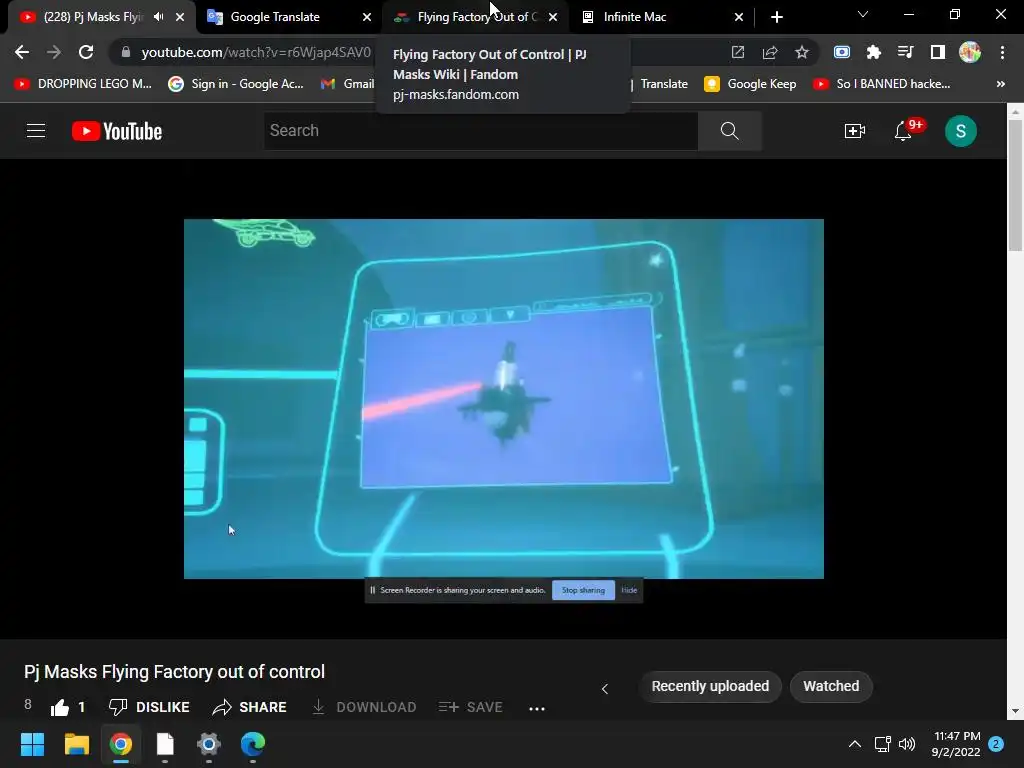Click the DOWNLOAD button
Screen dimensions: 1024x768
[x=364, y=707]
